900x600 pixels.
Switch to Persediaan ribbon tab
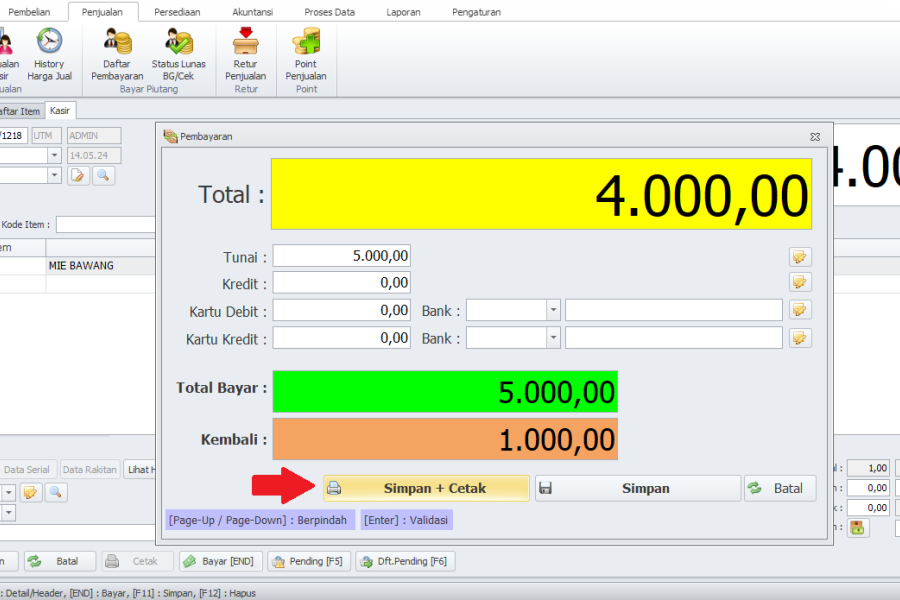tap(177, 12)
